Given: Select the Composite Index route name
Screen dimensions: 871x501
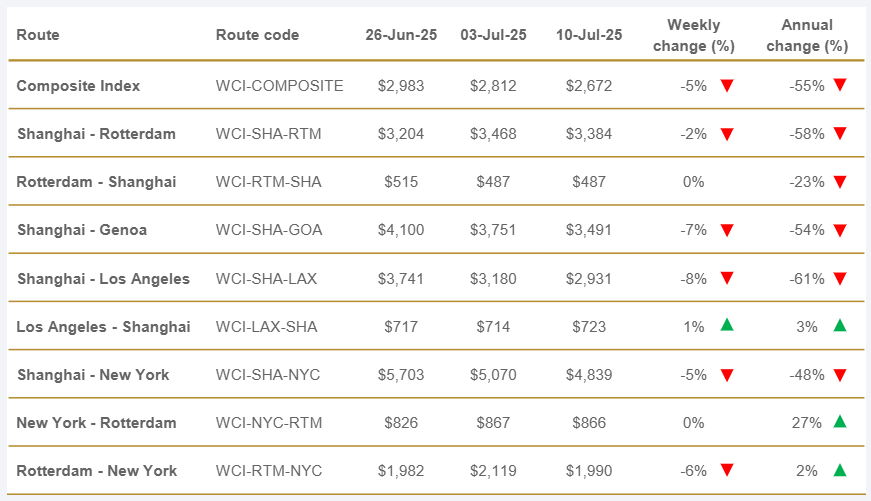Looking at the screenshot, I should pos(78,86).
